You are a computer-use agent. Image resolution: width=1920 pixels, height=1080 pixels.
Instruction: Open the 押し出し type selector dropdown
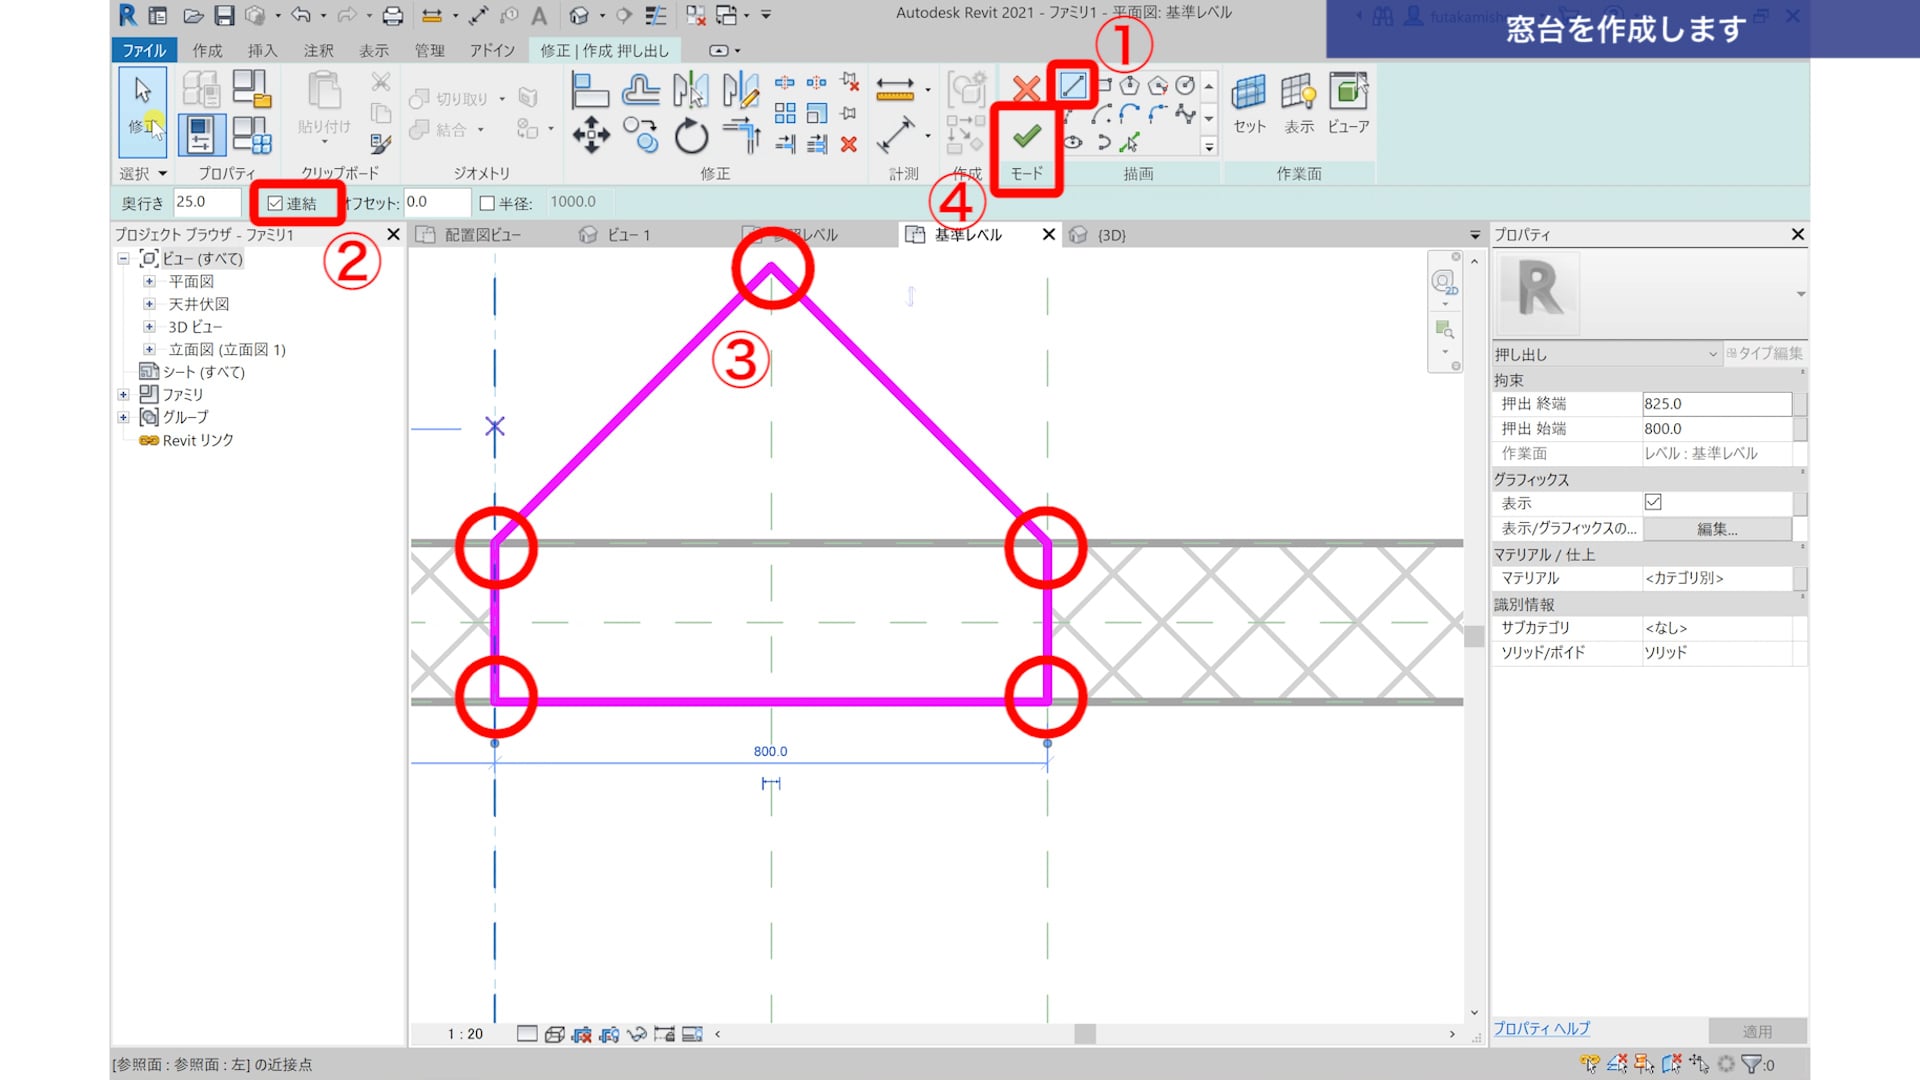pos(1712,354)
